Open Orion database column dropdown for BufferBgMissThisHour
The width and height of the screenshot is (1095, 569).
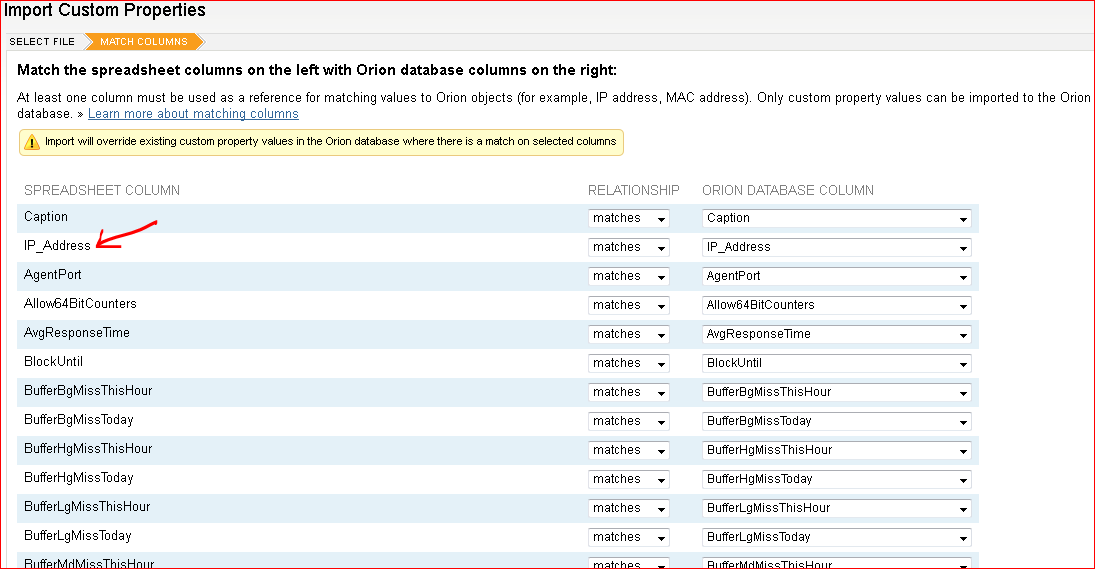click(x=837, y=392)
